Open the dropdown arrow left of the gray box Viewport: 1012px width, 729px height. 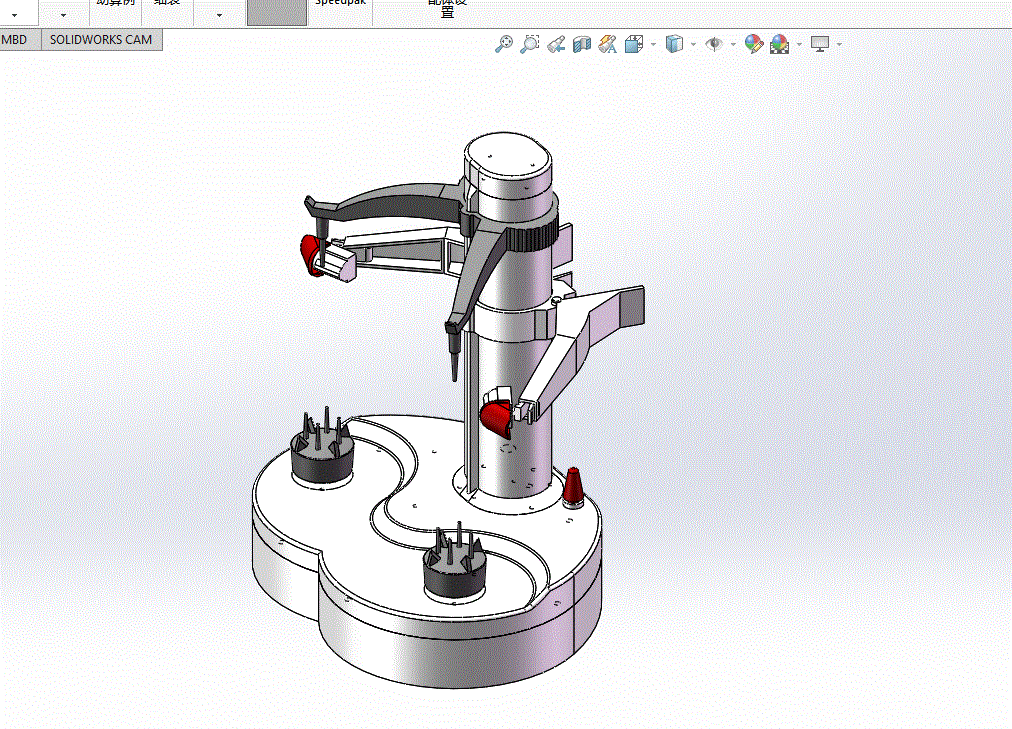[x=219, y=15]
